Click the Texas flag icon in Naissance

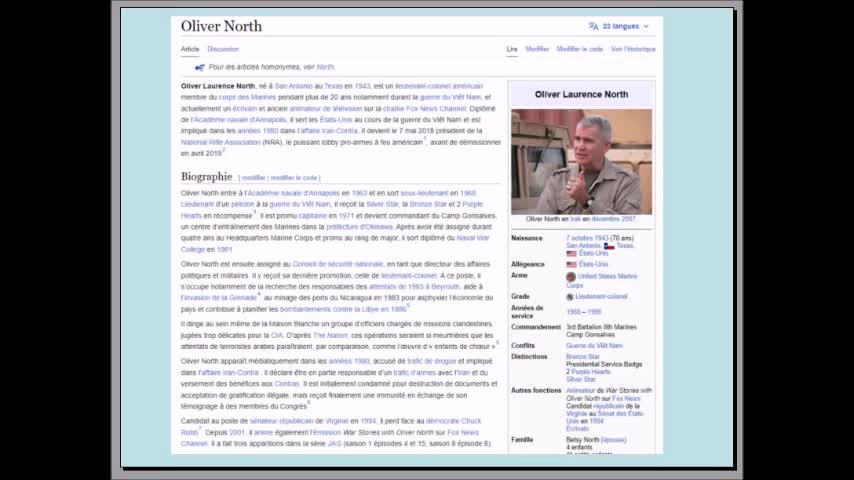pyautogui.click(x=609, y=246)
